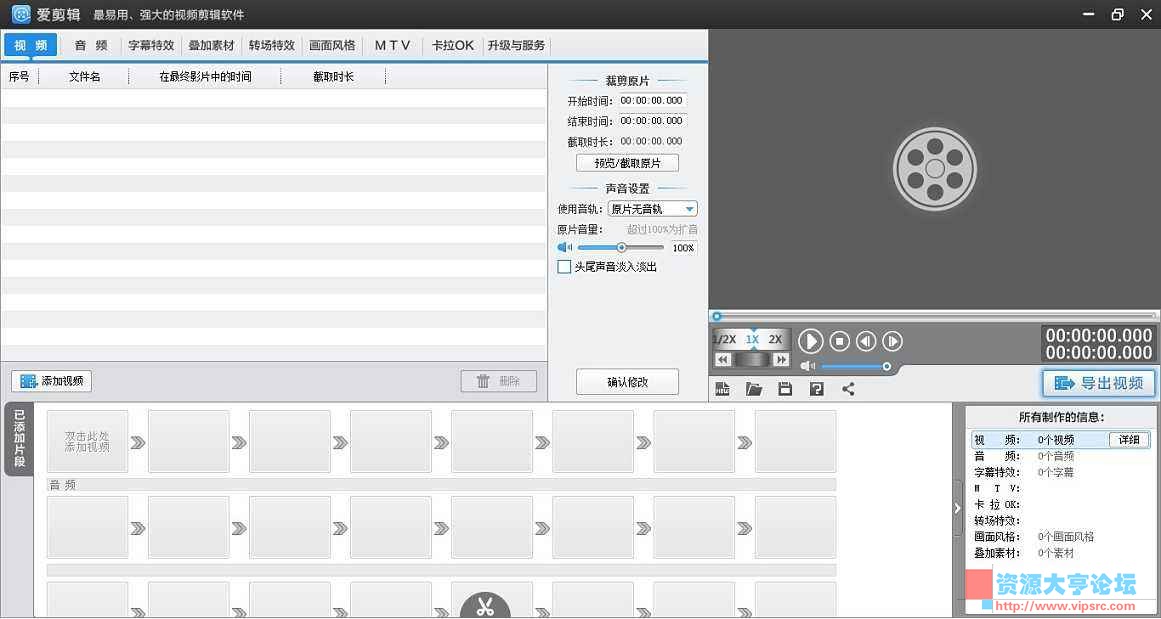Click the fast-forward double-arrow button
This screenshot has width=1161, height=619.
[780, 359]
